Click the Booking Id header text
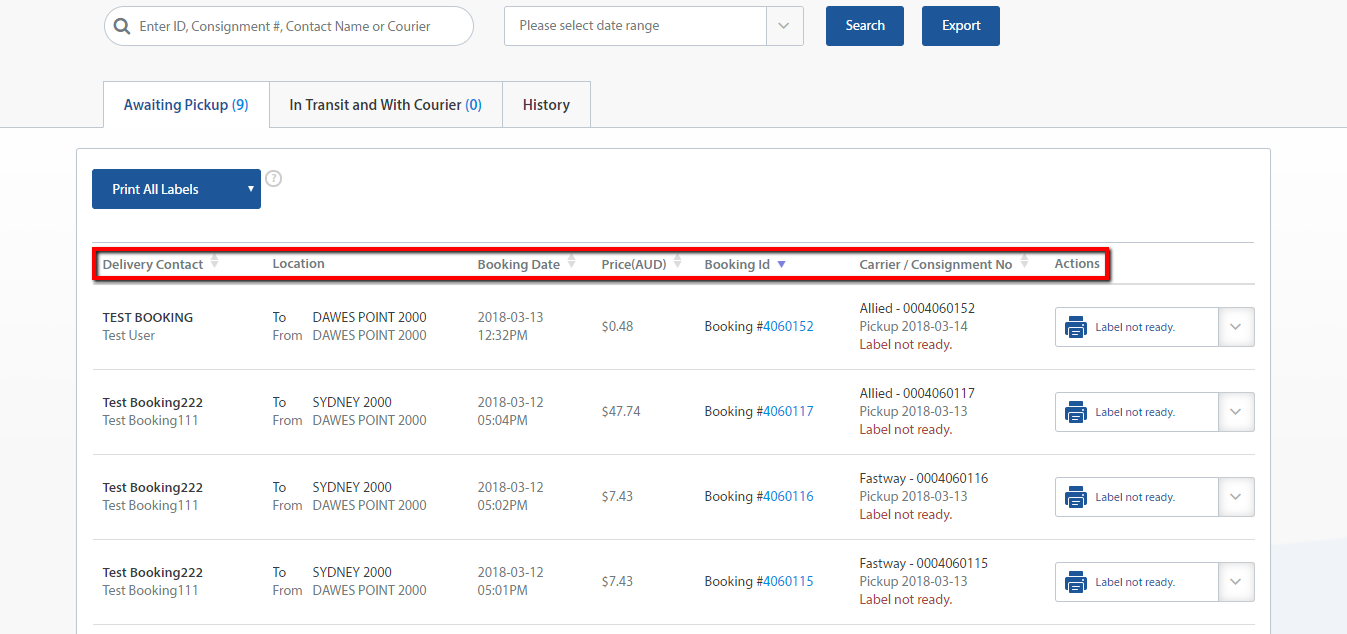Viewport: 1347px width, 634px height. coord(737,265)
